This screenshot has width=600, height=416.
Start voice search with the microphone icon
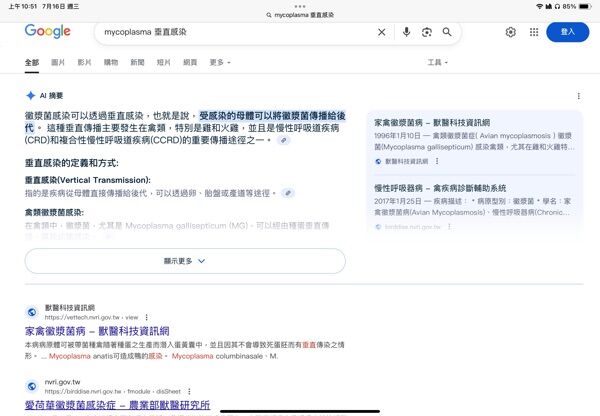tap(406, 32)
